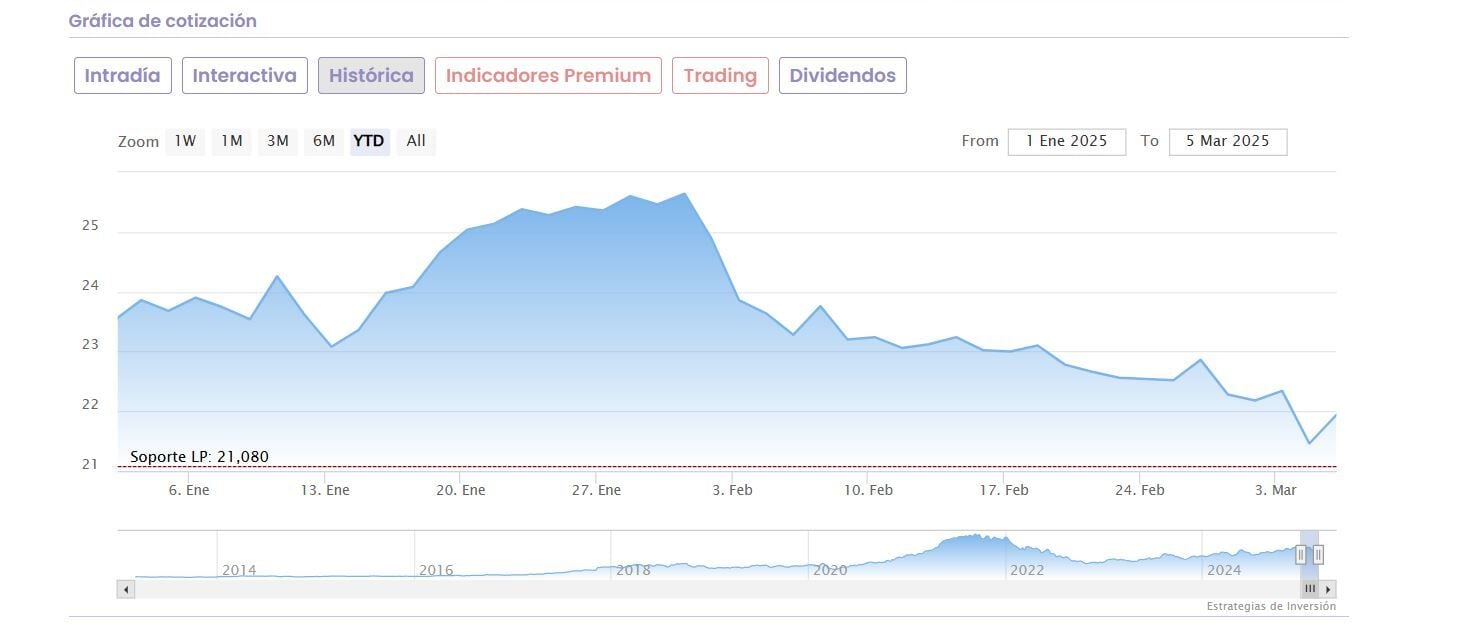Show the Dividendos tab
The width and height of the screenshot is (1476, 638).
(x=842, y=76)
